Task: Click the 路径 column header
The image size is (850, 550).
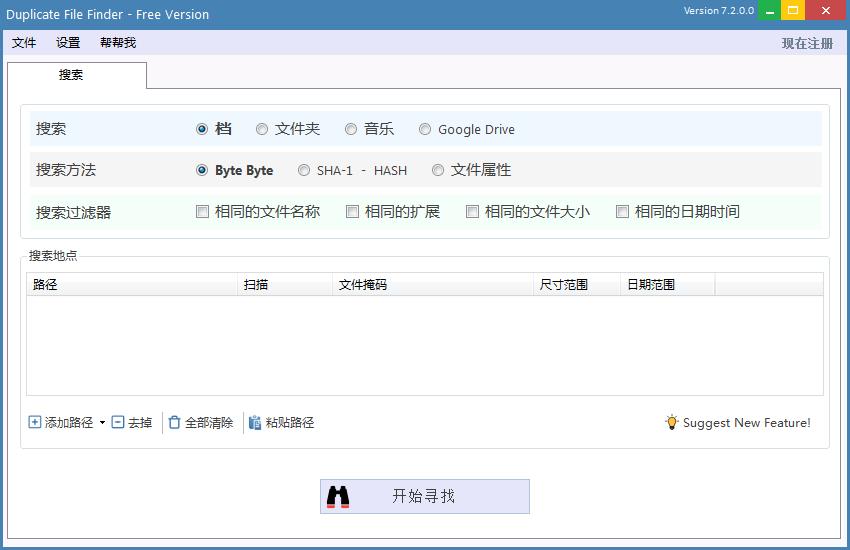Action: 132,284
